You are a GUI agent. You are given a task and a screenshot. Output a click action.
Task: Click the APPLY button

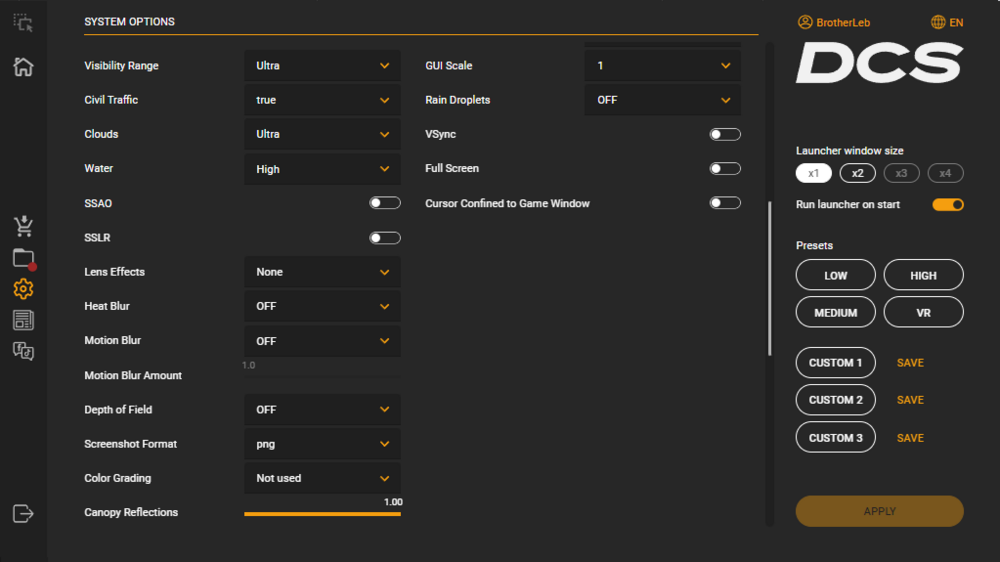coord(879,511)
